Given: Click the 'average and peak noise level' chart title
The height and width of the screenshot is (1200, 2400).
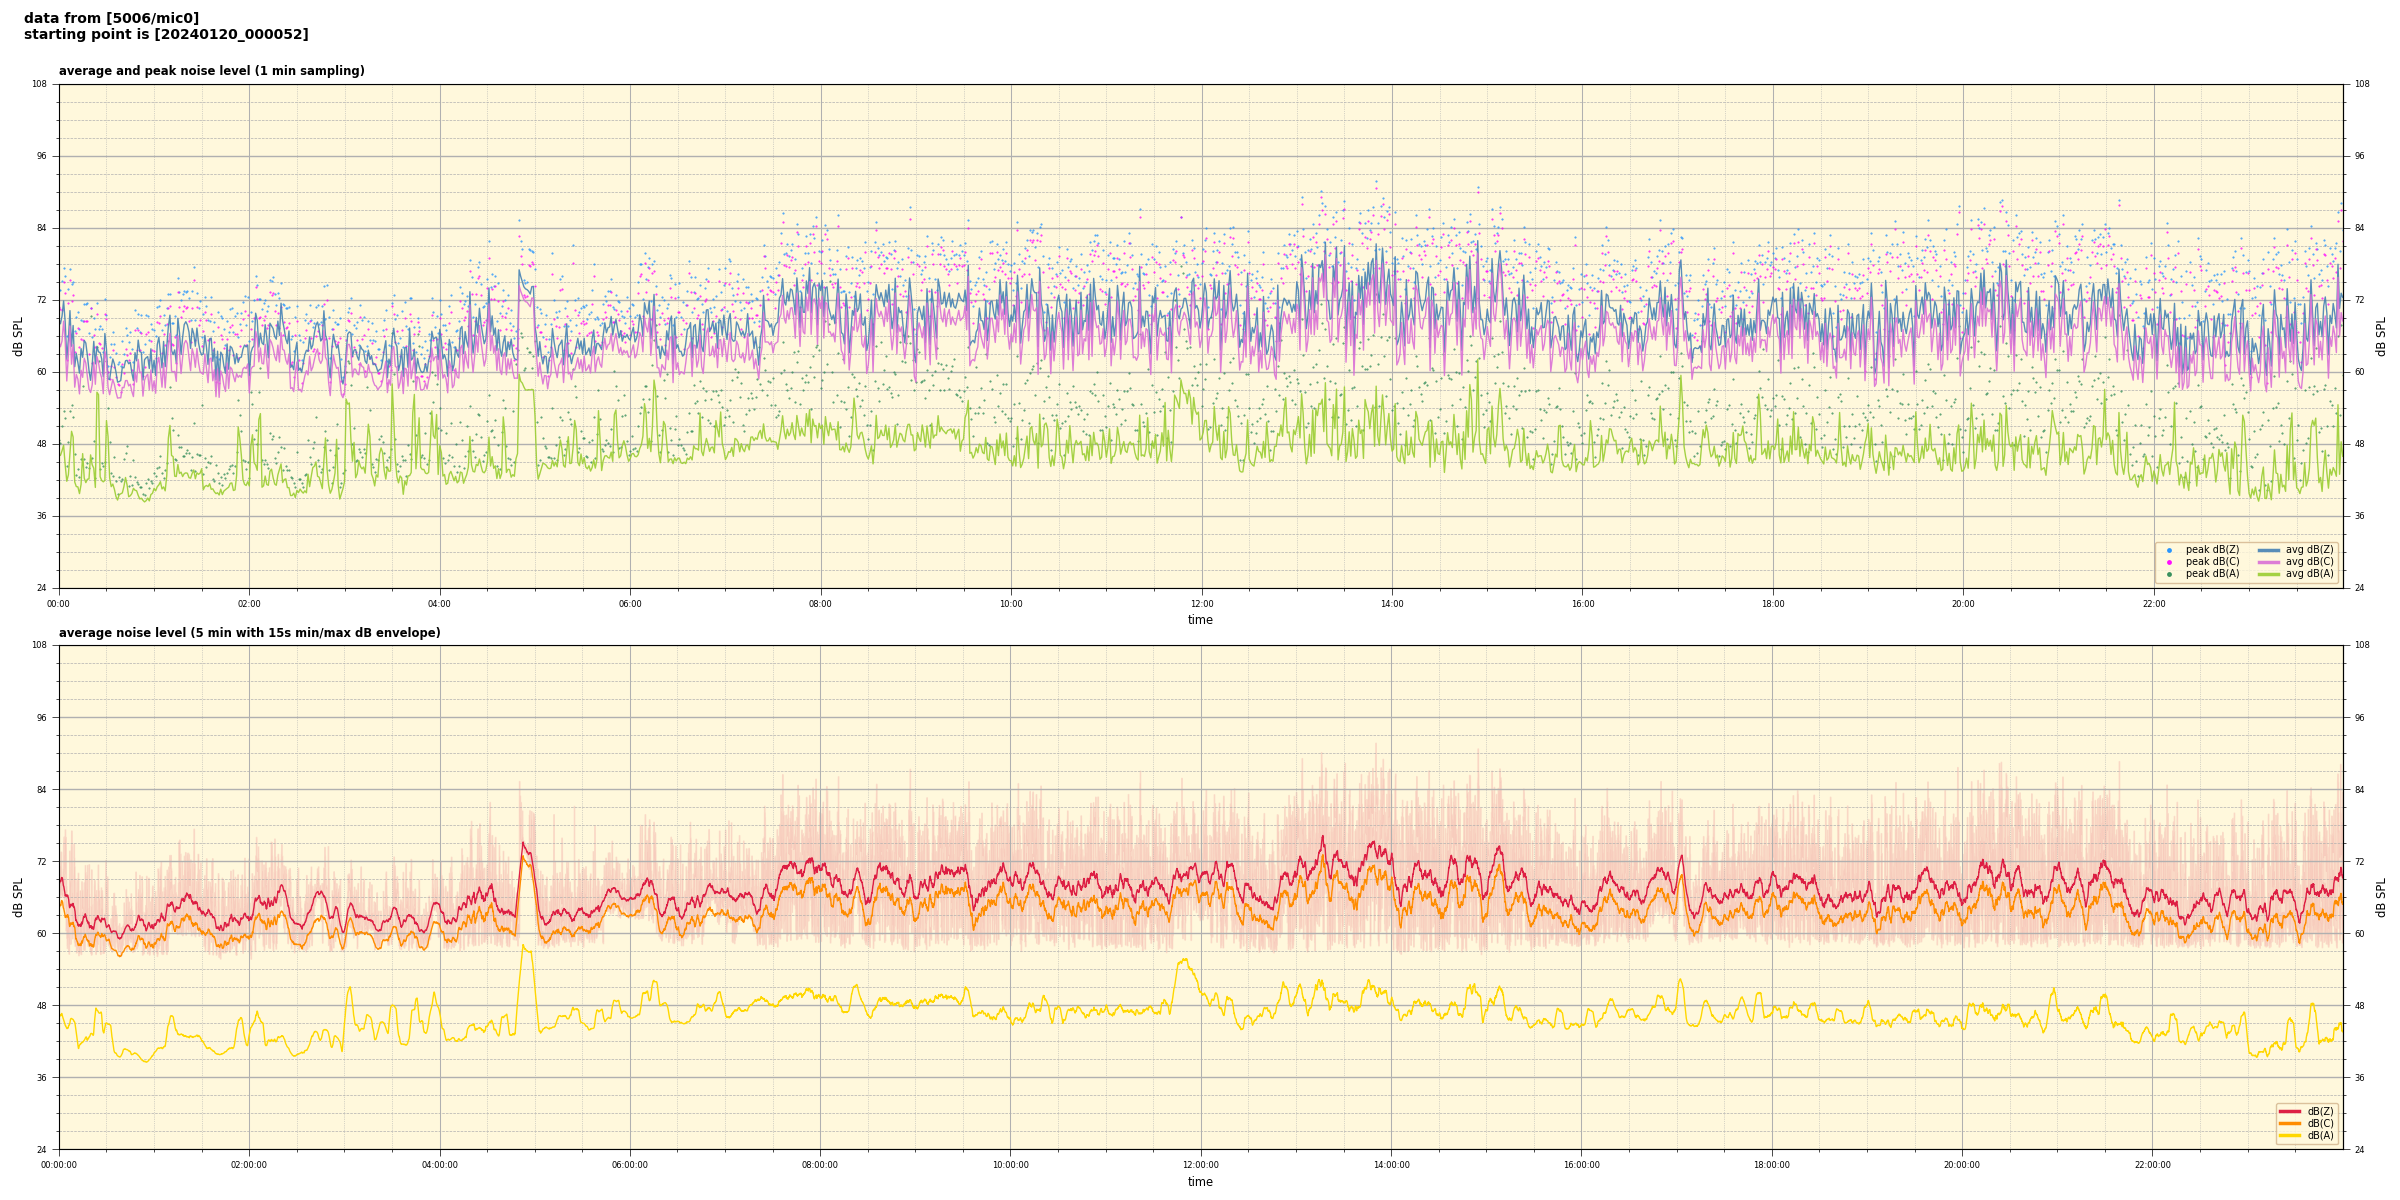Looking at the screenshot, I should point(211,71).
